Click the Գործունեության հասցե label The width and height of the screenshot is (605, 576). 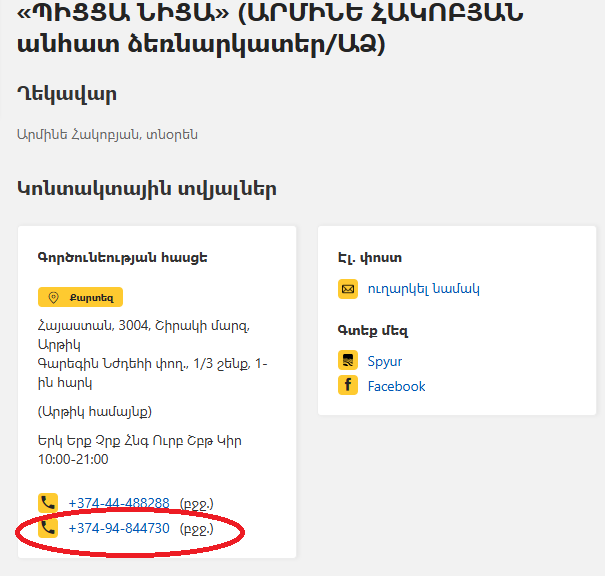(x=122, y=257)
